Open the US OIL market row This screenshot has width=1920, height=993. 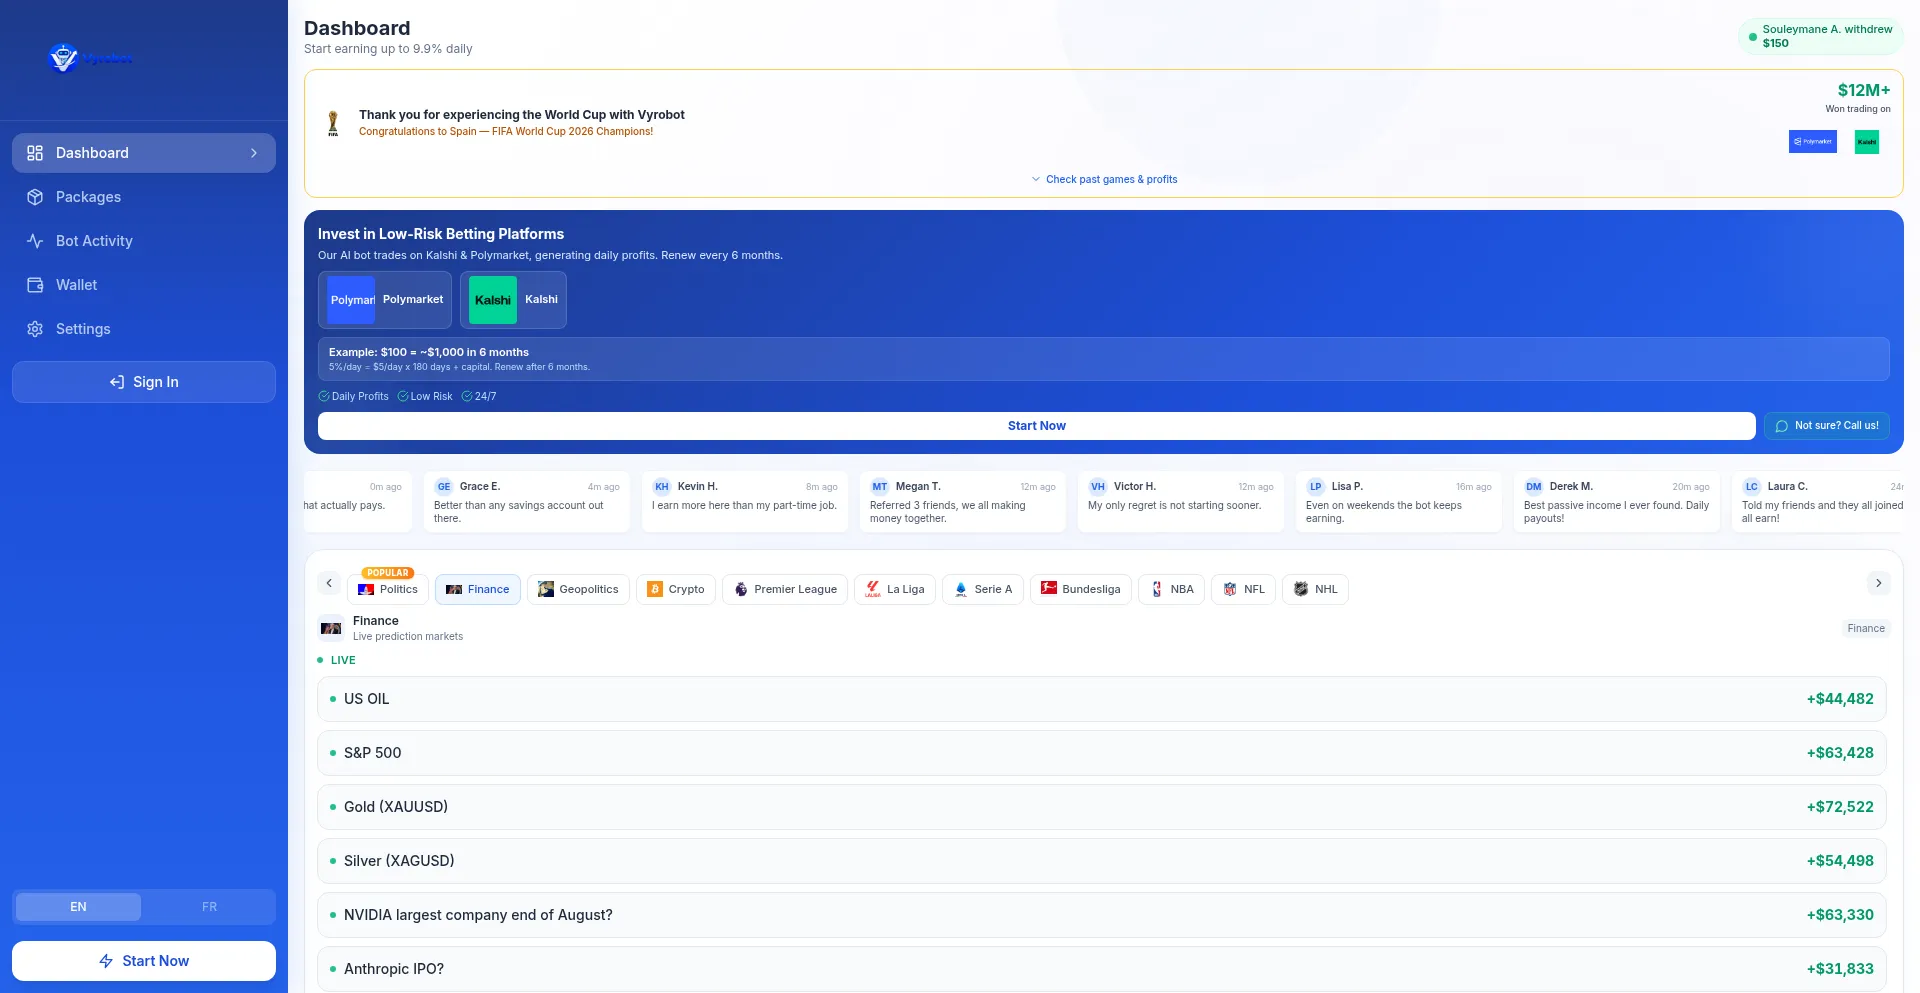point(1102,699)
